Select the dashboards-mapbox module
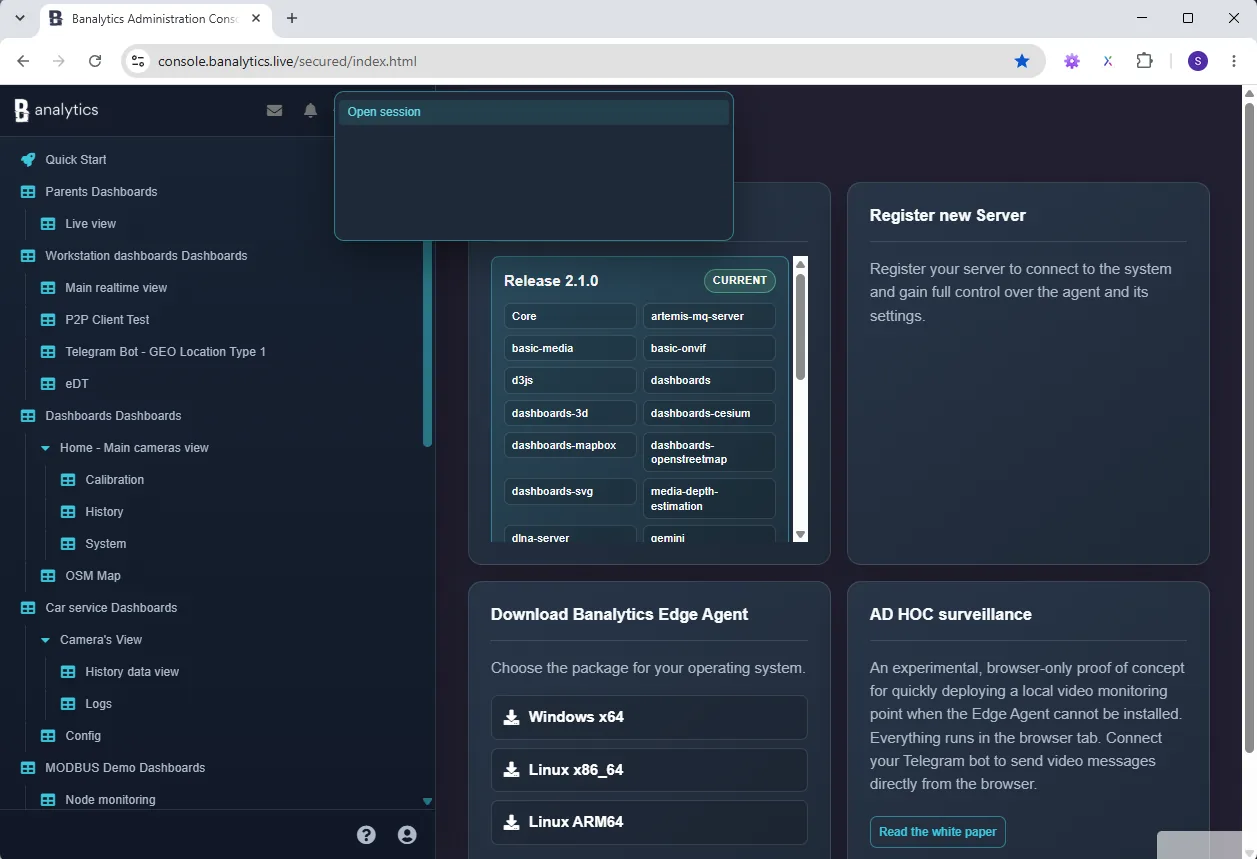The height and width of the screenshot is (859, 1257). [570, 445]
